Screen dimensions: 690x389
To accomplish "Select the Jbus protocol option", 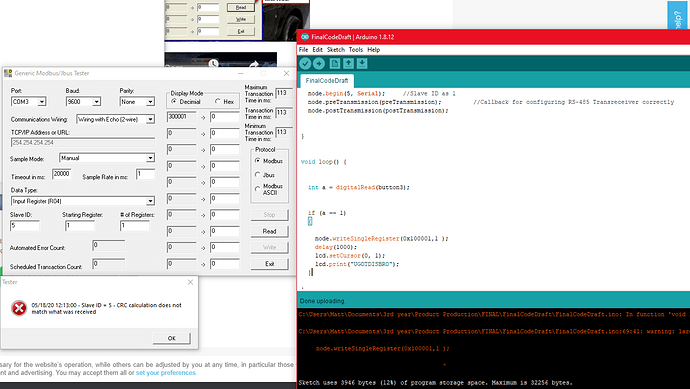I will tap(257, 175).
